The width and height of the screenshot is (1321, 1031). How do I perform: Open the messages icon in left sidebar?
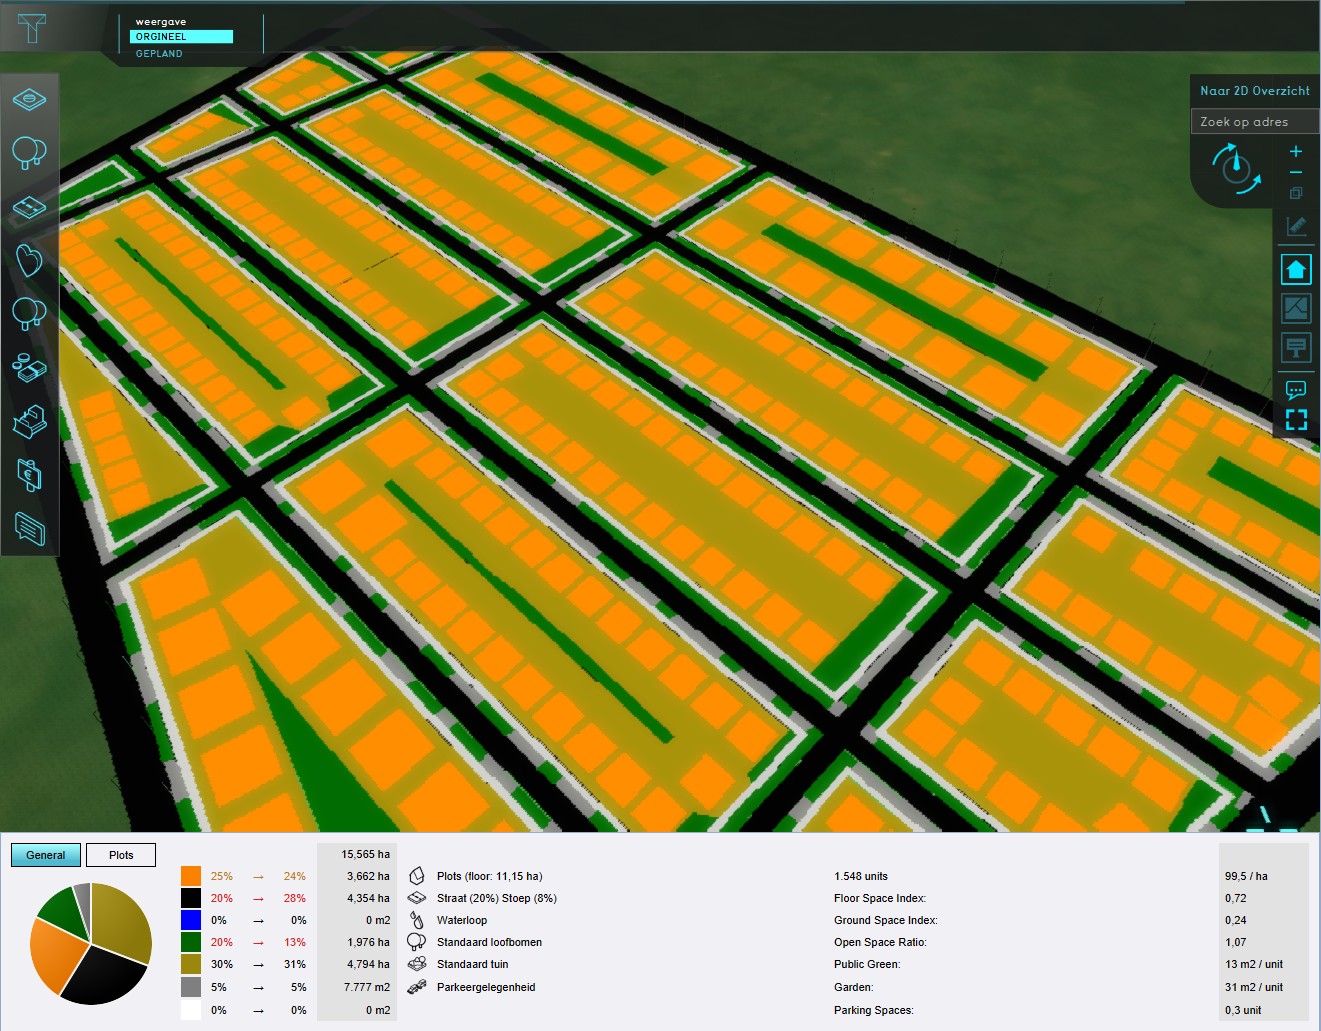click(29, 528)
